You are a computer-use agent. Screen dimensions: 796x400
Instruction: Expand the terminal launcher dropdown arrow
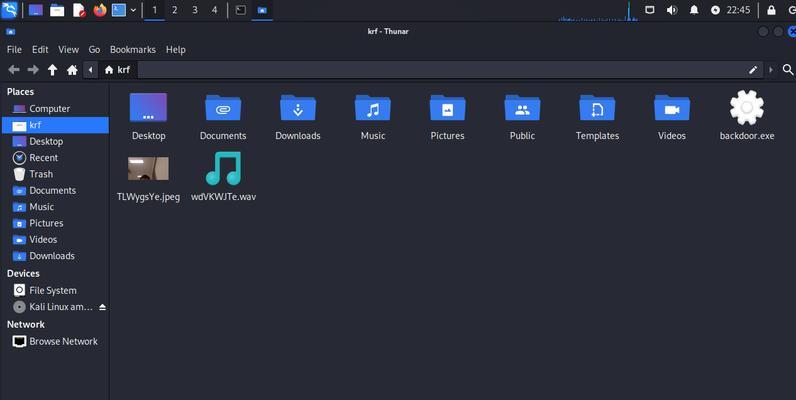tap(133, 10)
